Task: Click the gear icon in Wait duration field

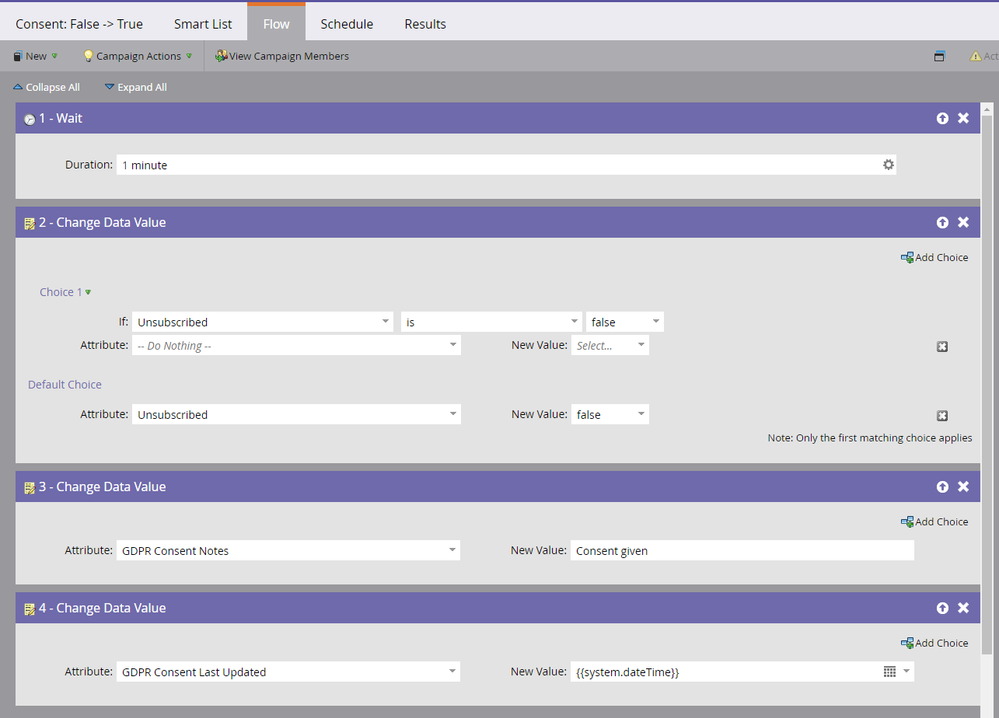Action: click(888, 165)
